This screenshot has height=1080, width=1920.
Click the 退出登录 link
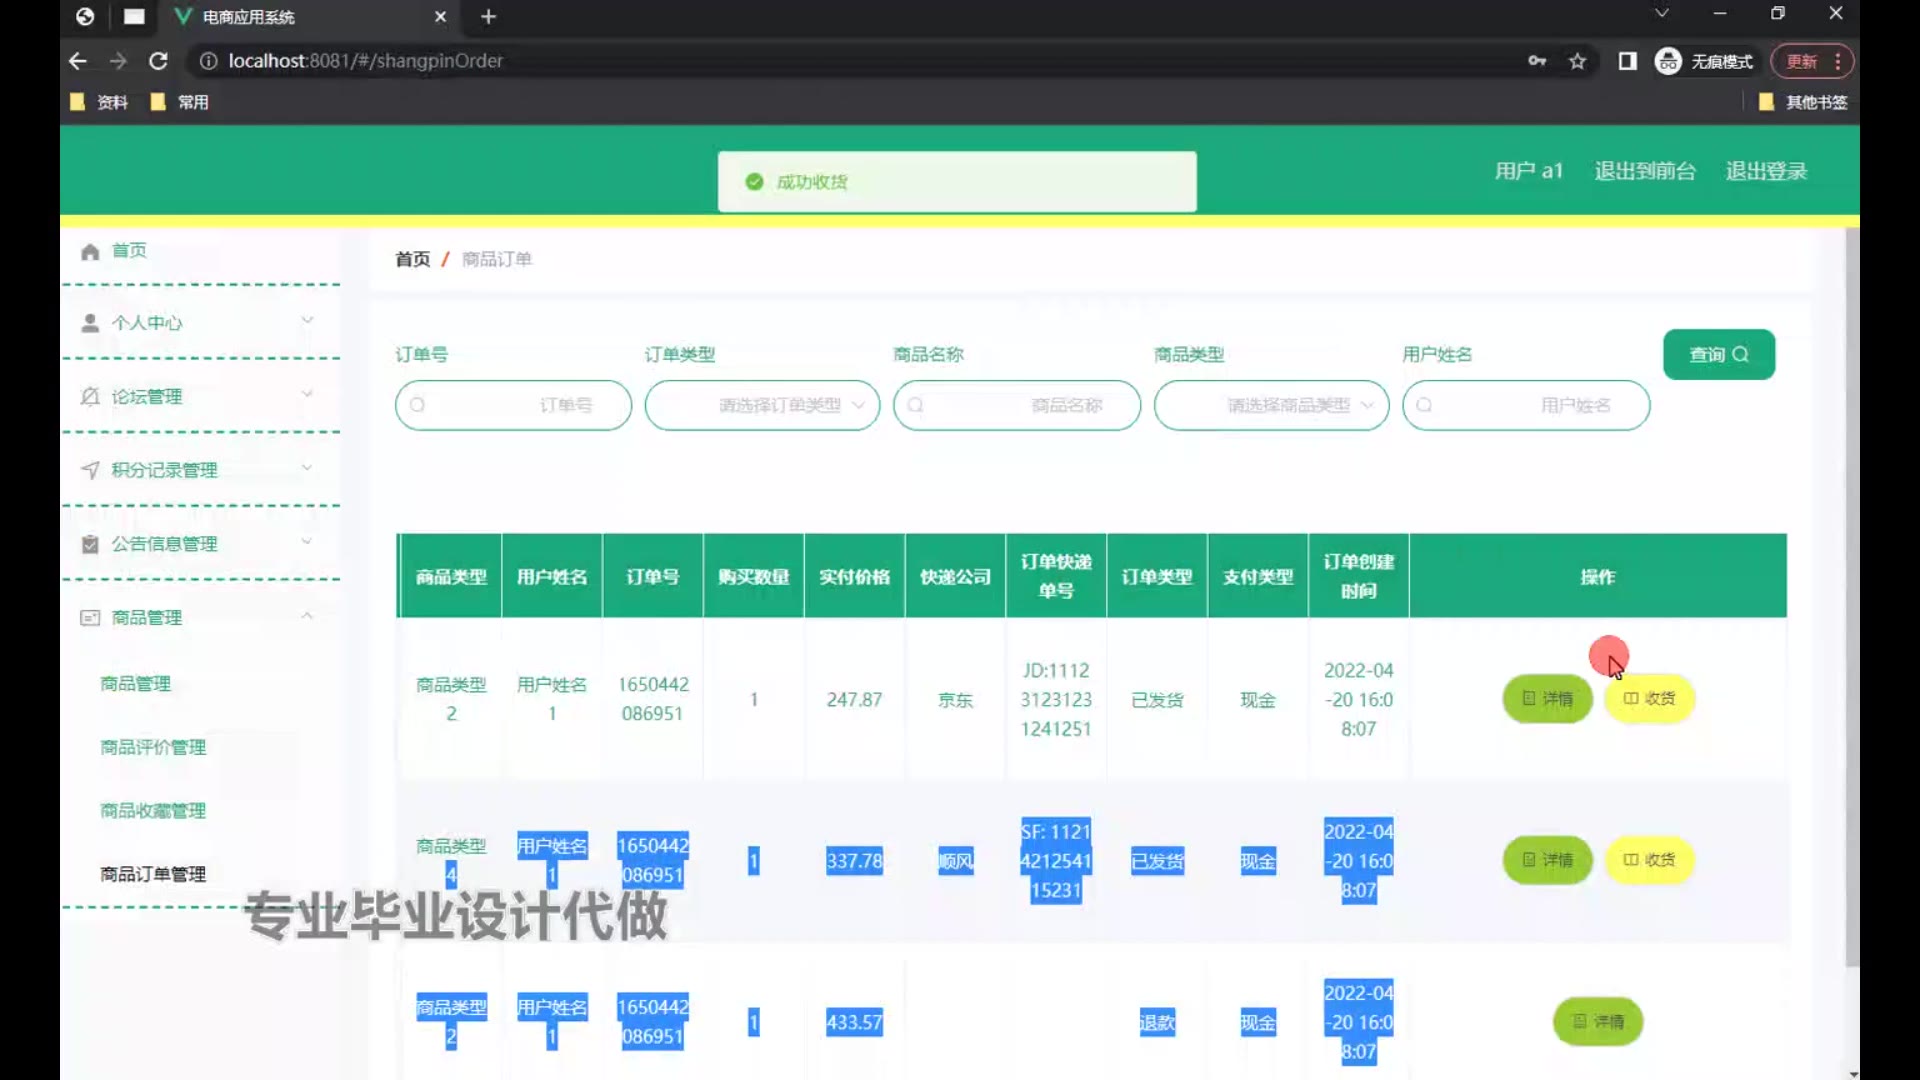tap(1766, 171)
